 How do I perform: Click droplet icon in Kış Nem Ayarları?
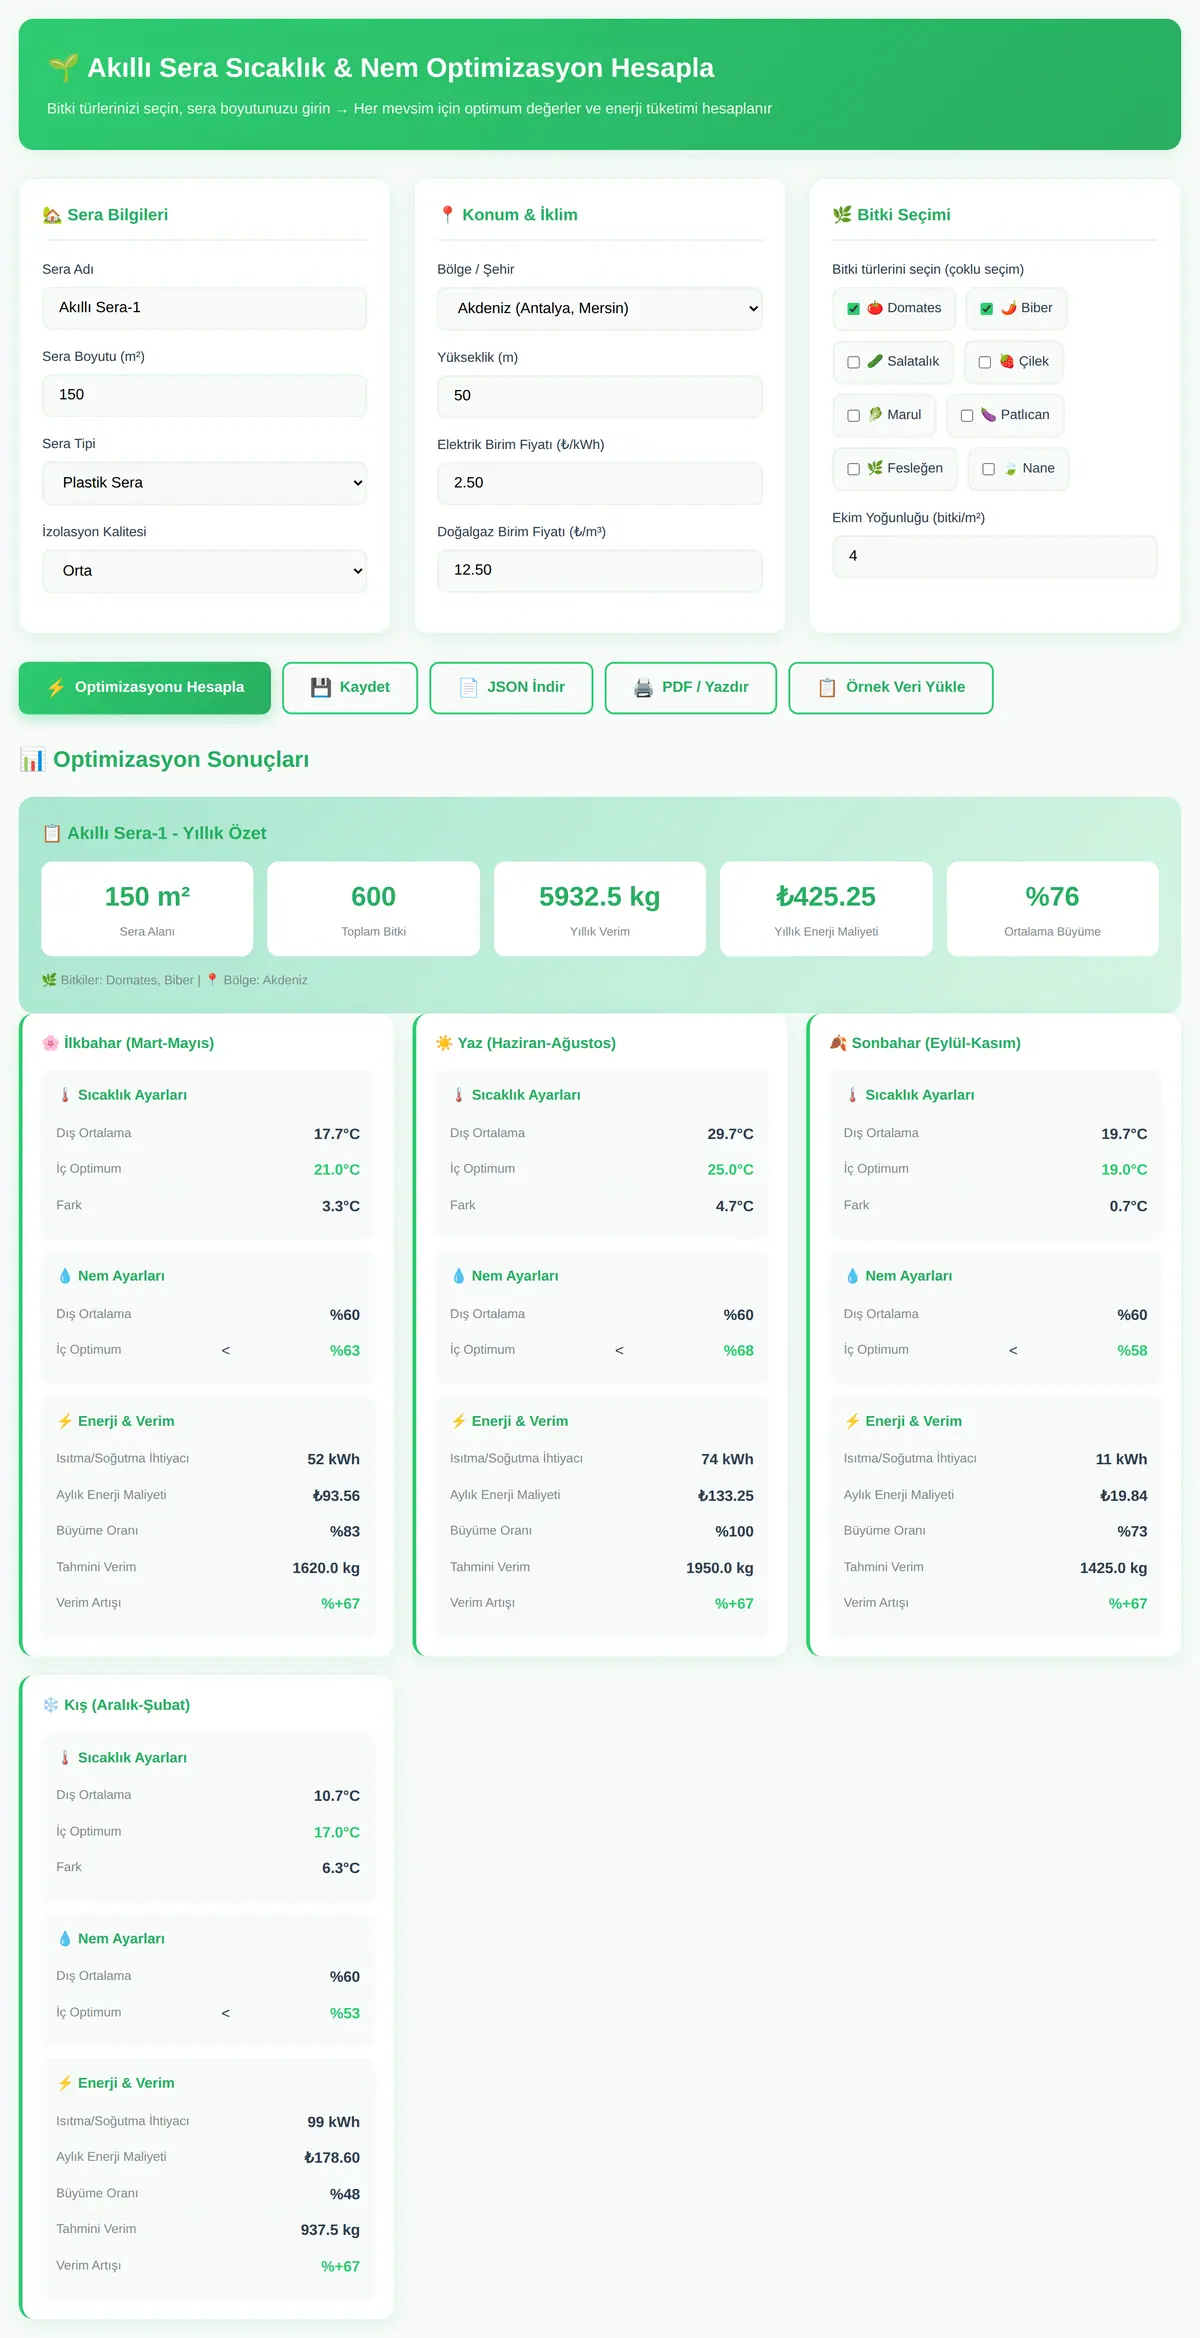coord(65,1939)
